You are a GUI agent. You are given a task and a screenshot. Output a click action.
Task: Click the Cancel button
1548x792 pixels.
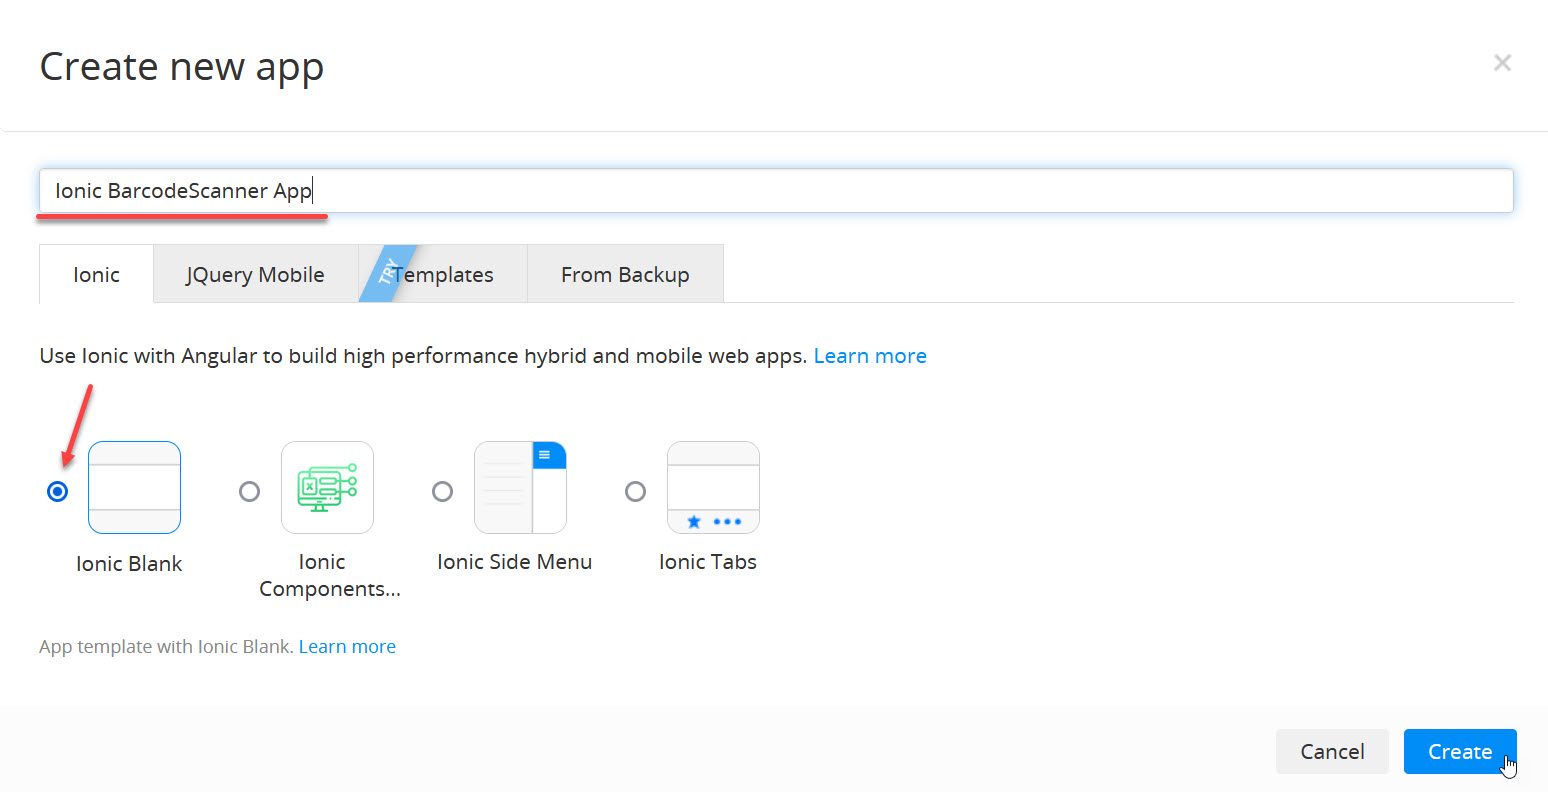[1332, 751]
